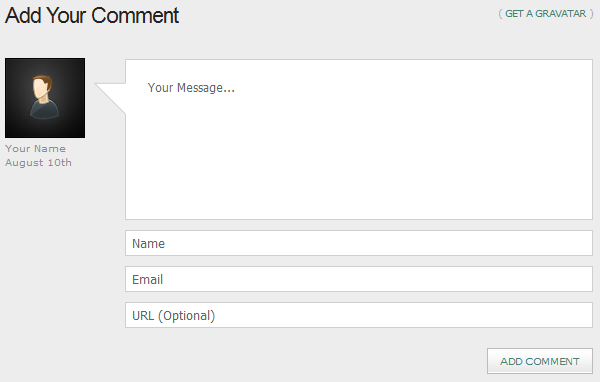Click the Email placeholder text
Screen dimensions: 600x382
(x=147, y=279)
